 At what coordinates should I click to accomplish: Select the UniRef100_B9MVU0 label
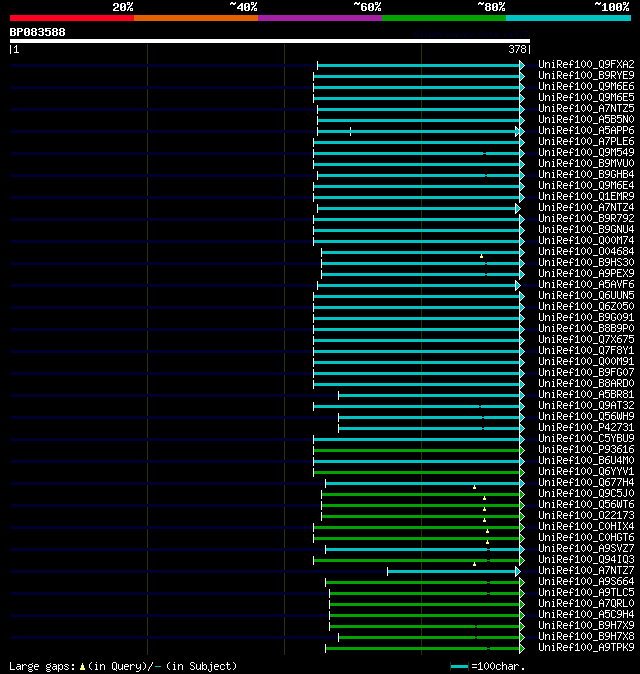pyautogui.click(x=586, y=163)
